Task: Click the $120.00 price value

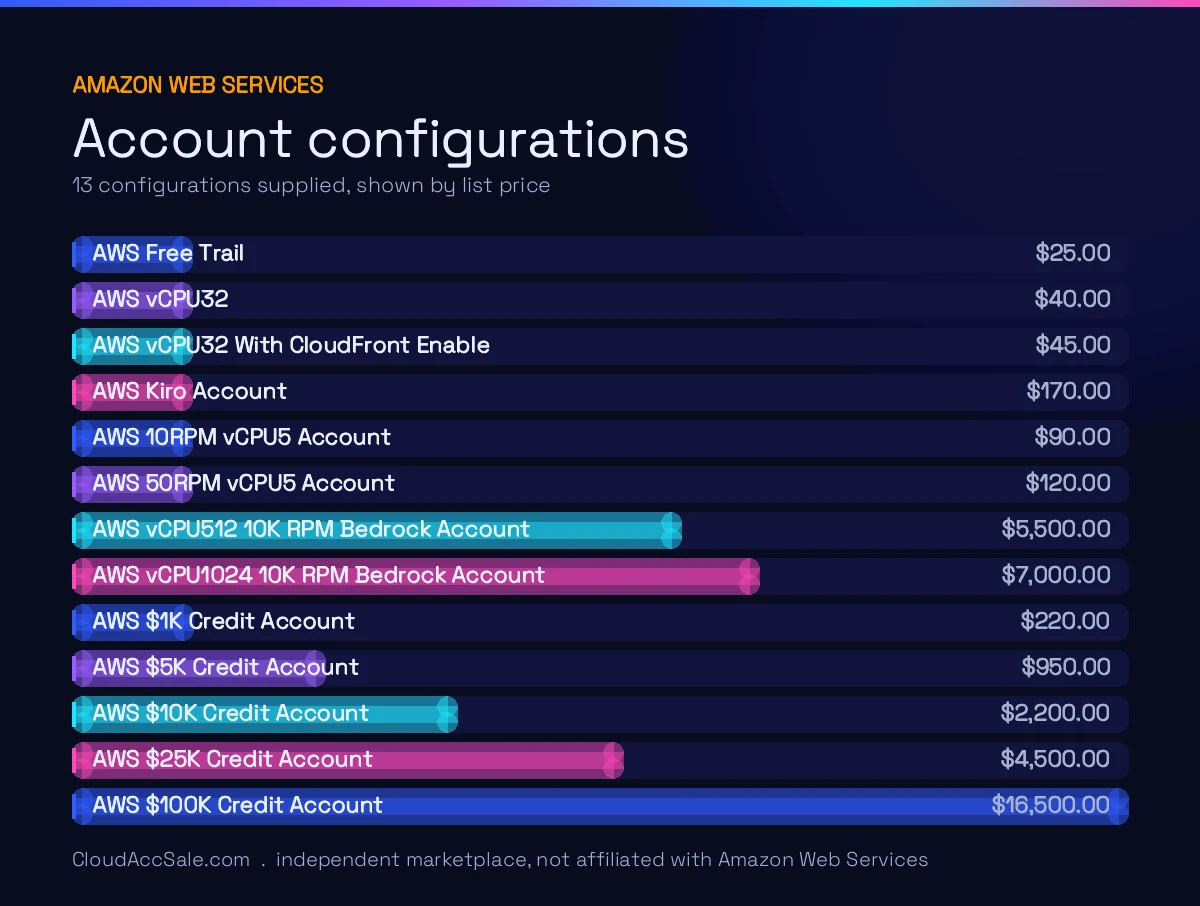Action: [1068, 483]
